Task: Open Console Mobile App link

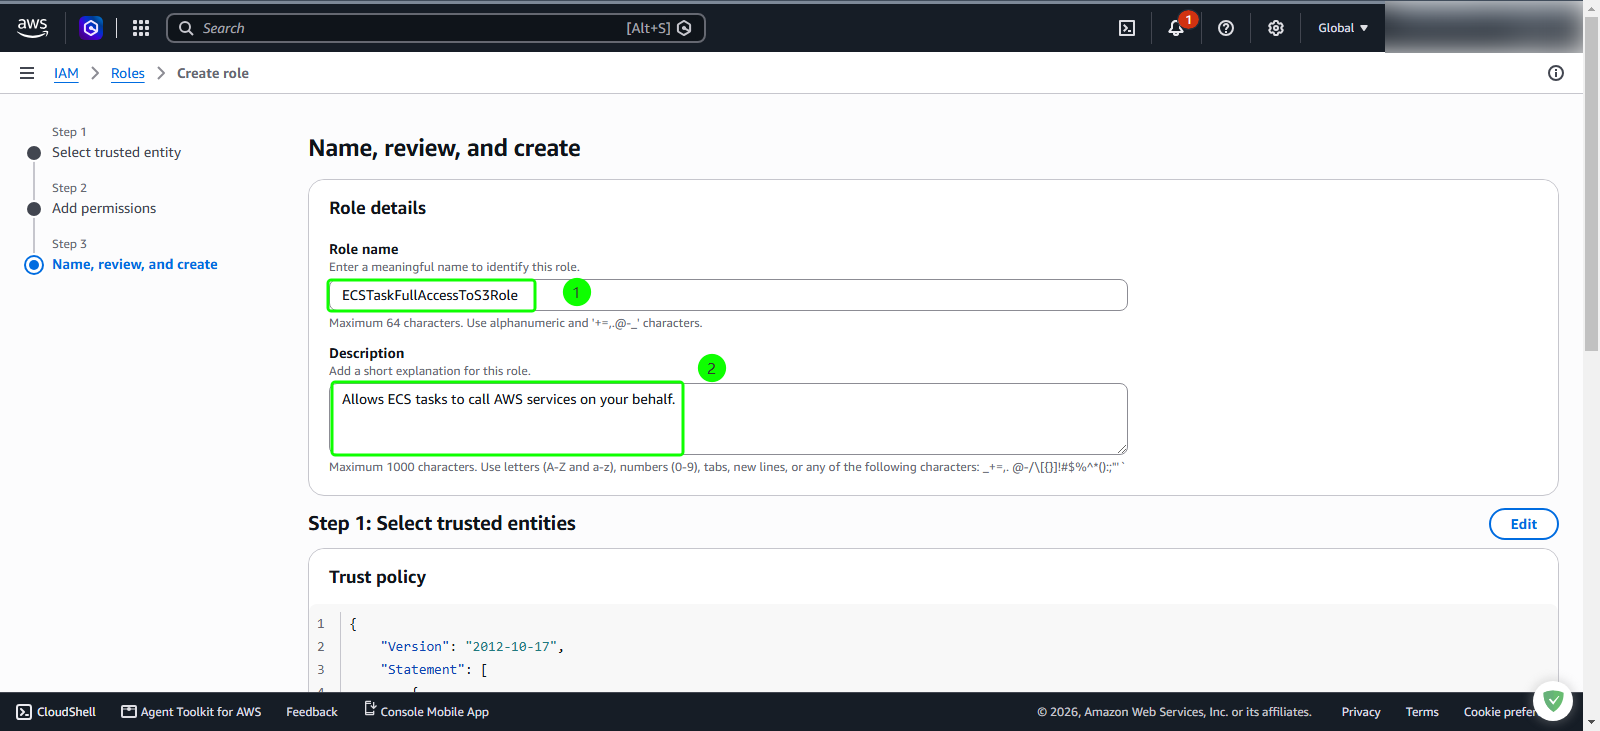Action: click(426, 711)
